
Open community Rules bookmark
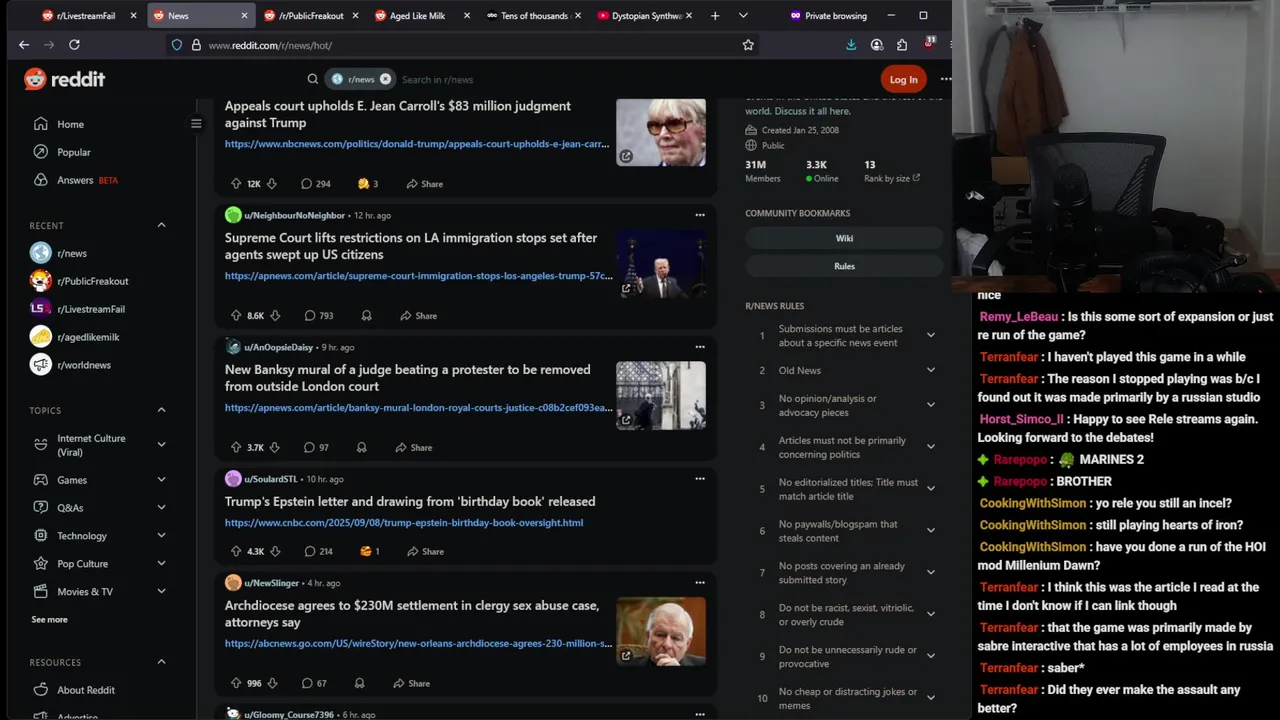tap(844, 266)
